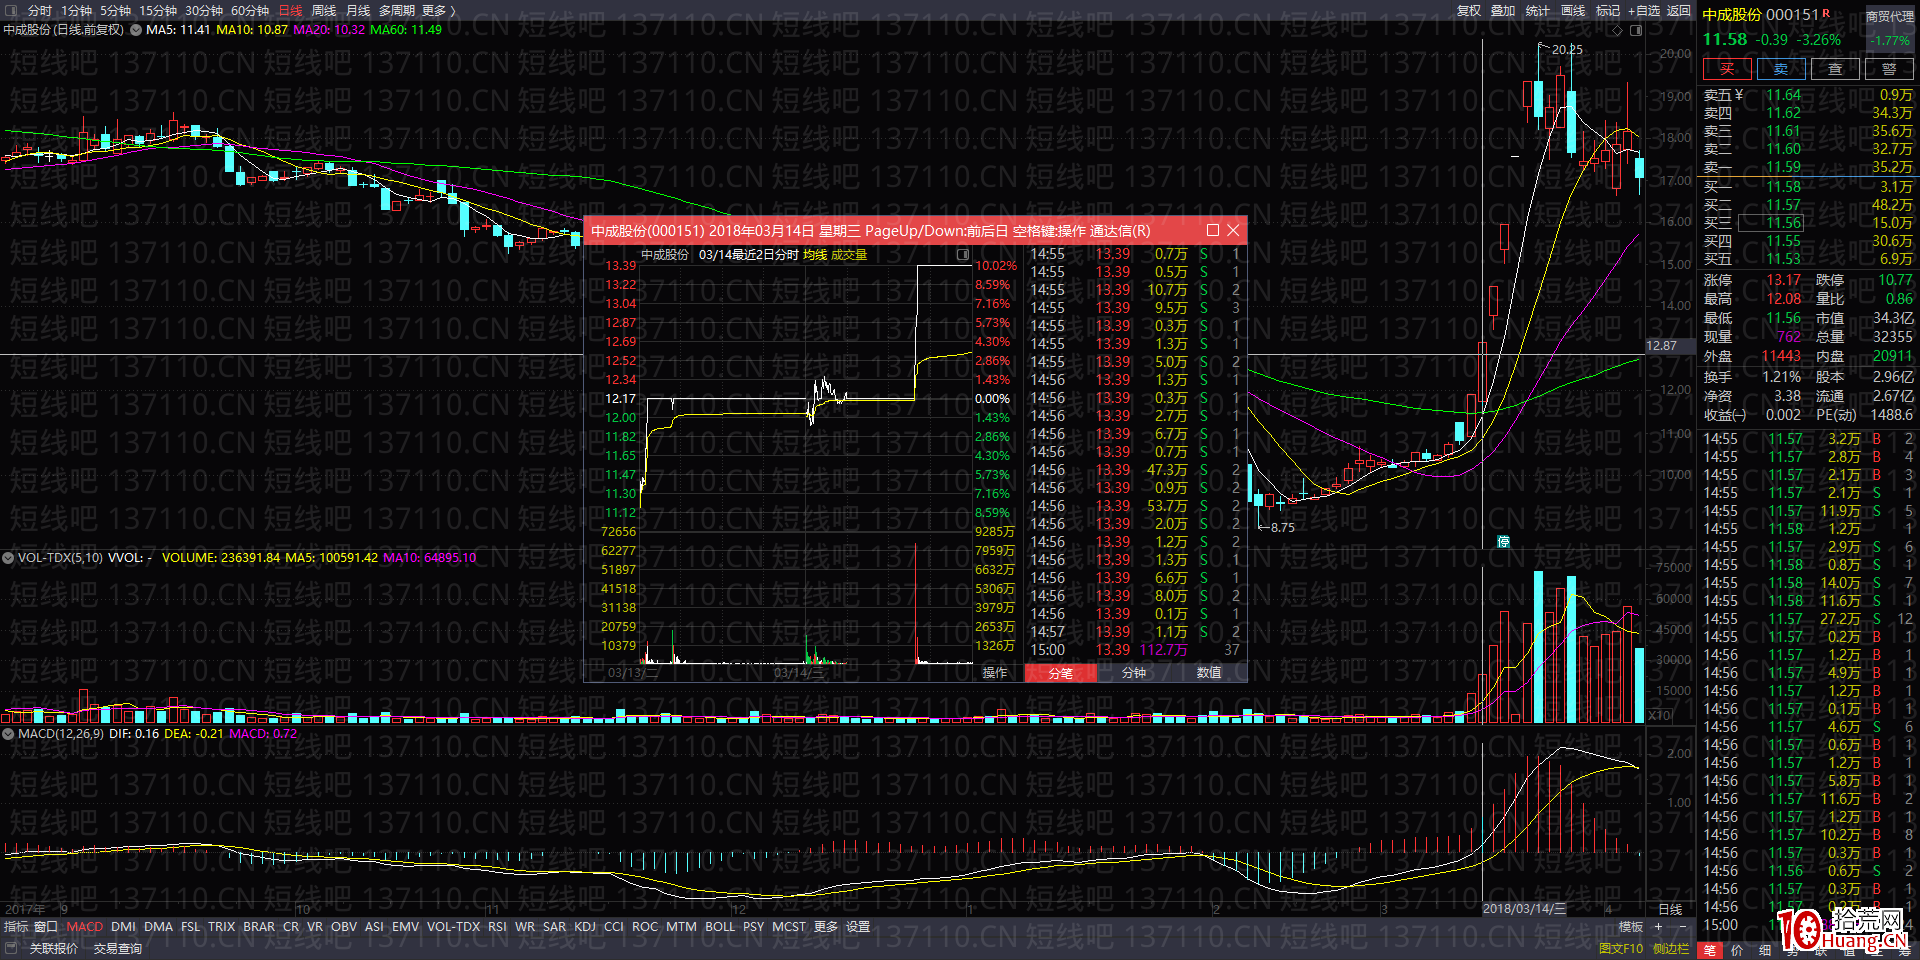This screenshot has height=960, width=1920.
Task: Click the red 买 (buy) button
Action: (x=1727, y=68)
